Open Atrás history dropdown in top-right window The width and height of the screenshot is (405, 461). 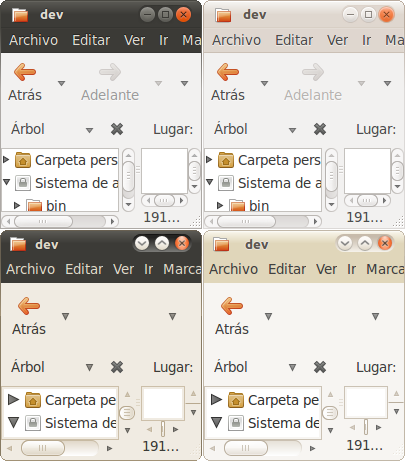[x=265, y=83]
